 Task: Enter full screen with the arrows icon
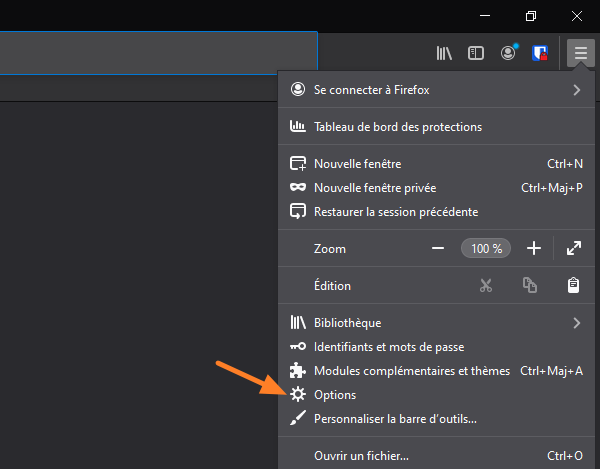coord(573,248)
